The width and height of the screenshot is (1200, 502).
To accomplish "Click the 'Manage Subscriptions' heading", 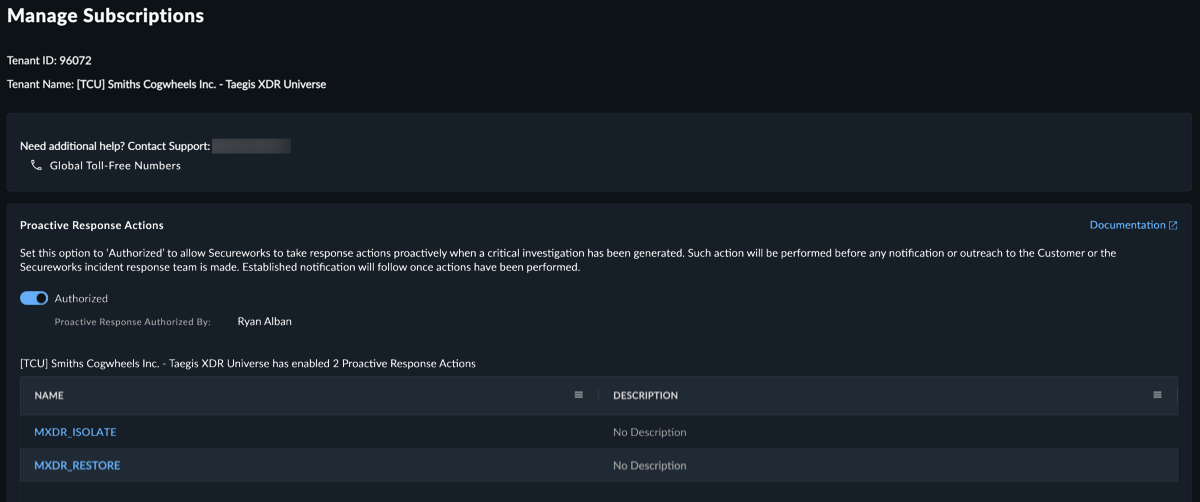I will [x=105, y=16].
